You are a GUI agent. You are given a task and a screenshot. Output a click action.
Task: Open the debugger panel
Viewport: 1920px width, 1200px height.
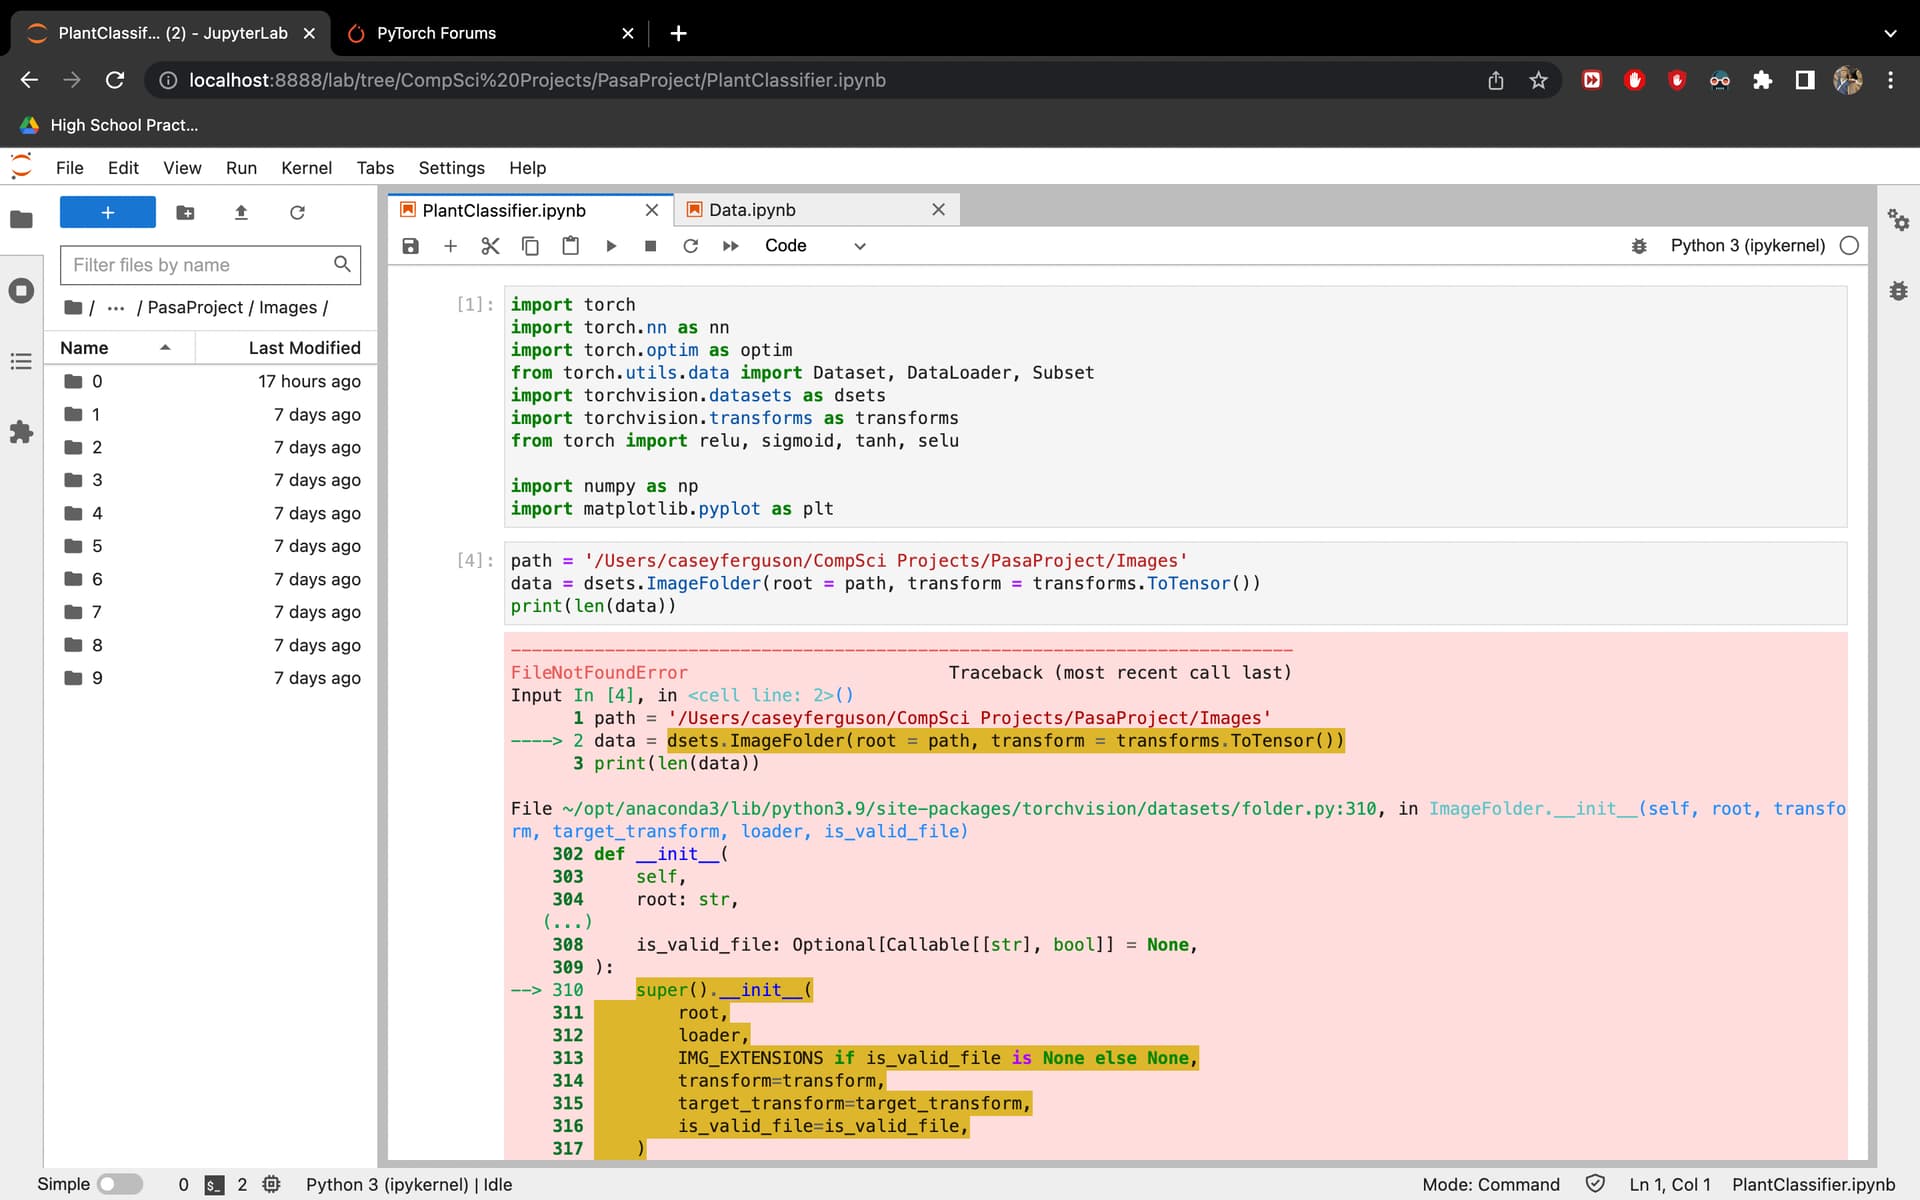coord(1898,290)
